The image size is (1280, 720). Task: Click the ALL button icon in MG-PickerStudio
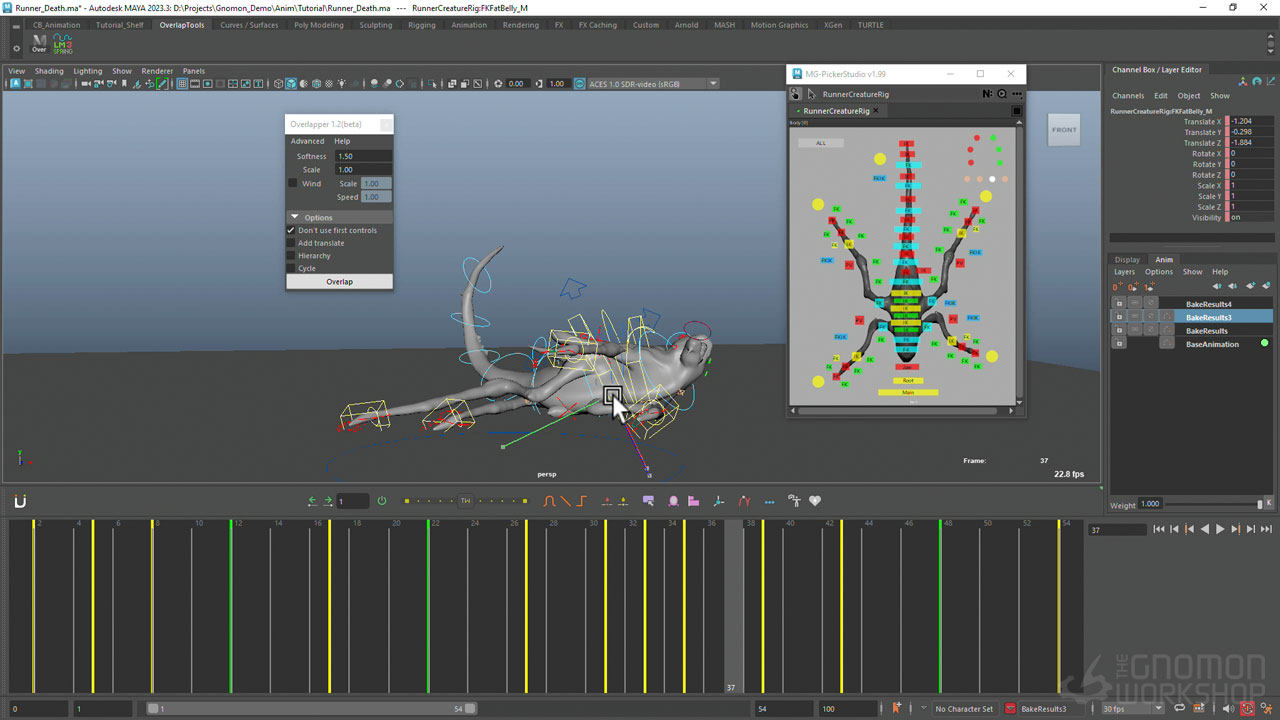(820, 143)
